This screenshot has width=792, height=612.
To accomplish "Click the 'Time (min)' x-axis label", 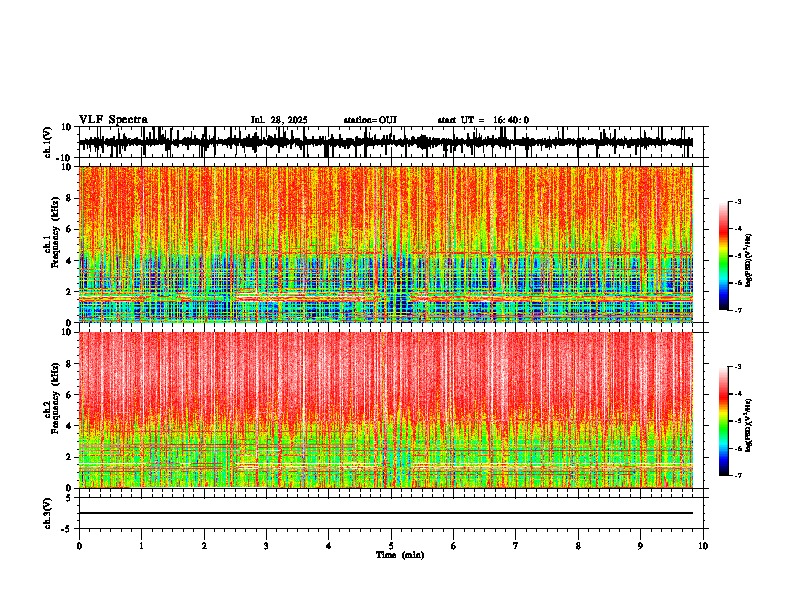I will (x=400, y=555).
